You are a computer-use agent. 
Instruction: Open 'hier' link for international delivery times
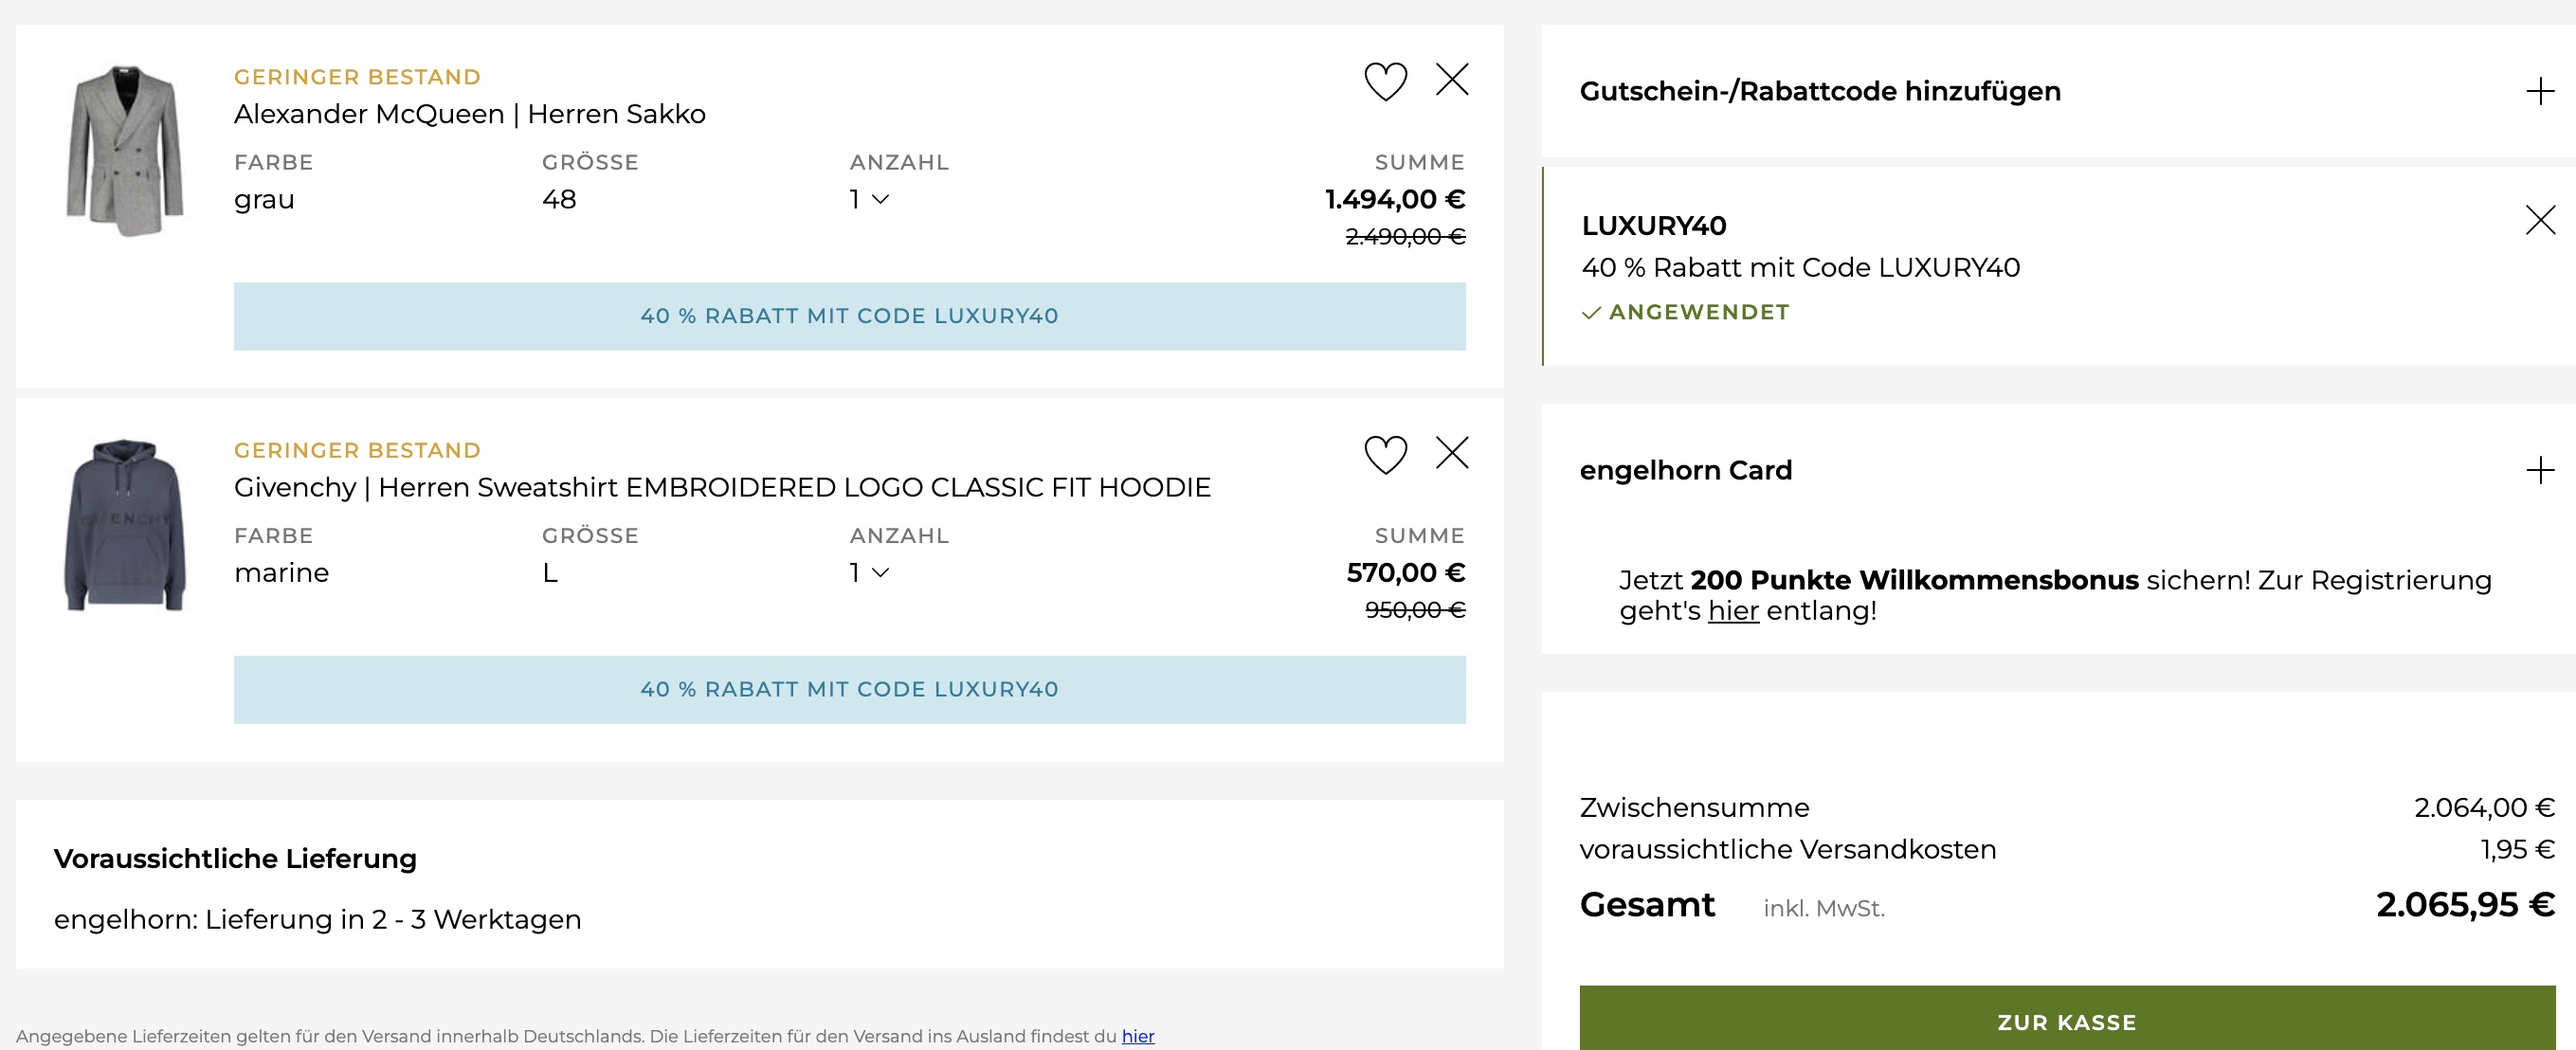click(1137, 1036)
